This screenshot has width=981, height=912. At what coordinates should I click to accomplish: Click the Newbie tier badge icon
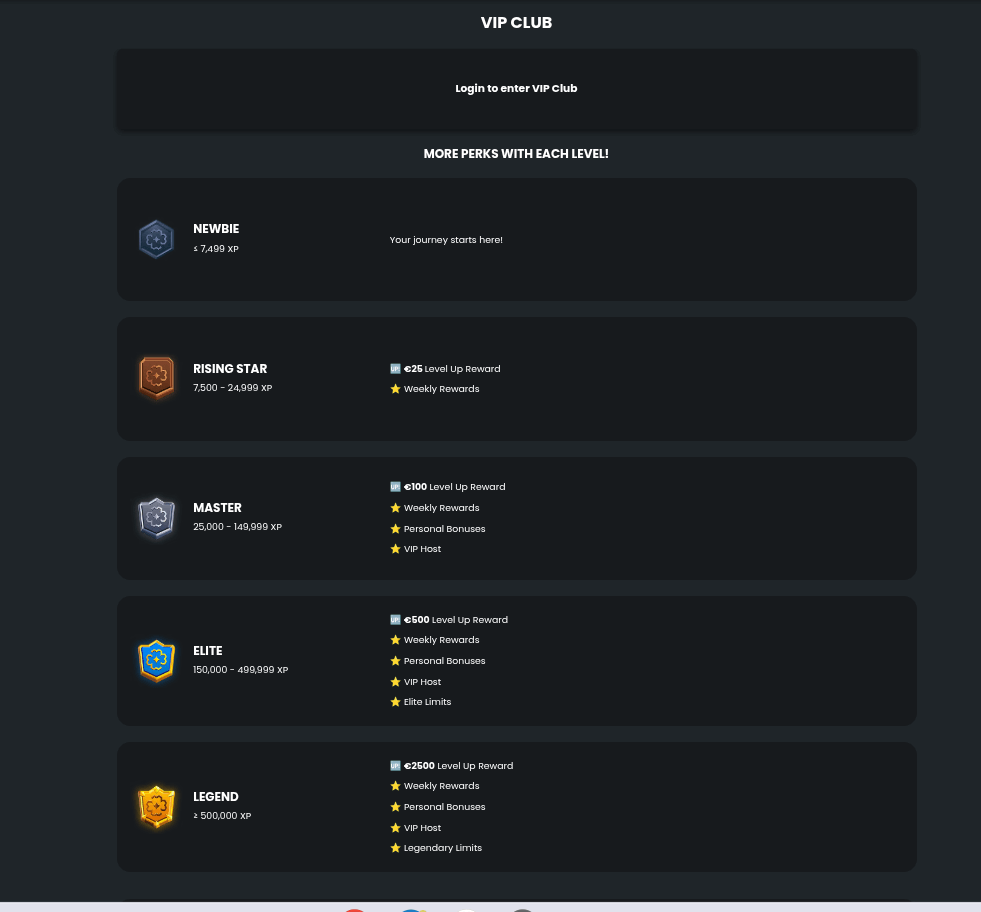coord(156,239)
